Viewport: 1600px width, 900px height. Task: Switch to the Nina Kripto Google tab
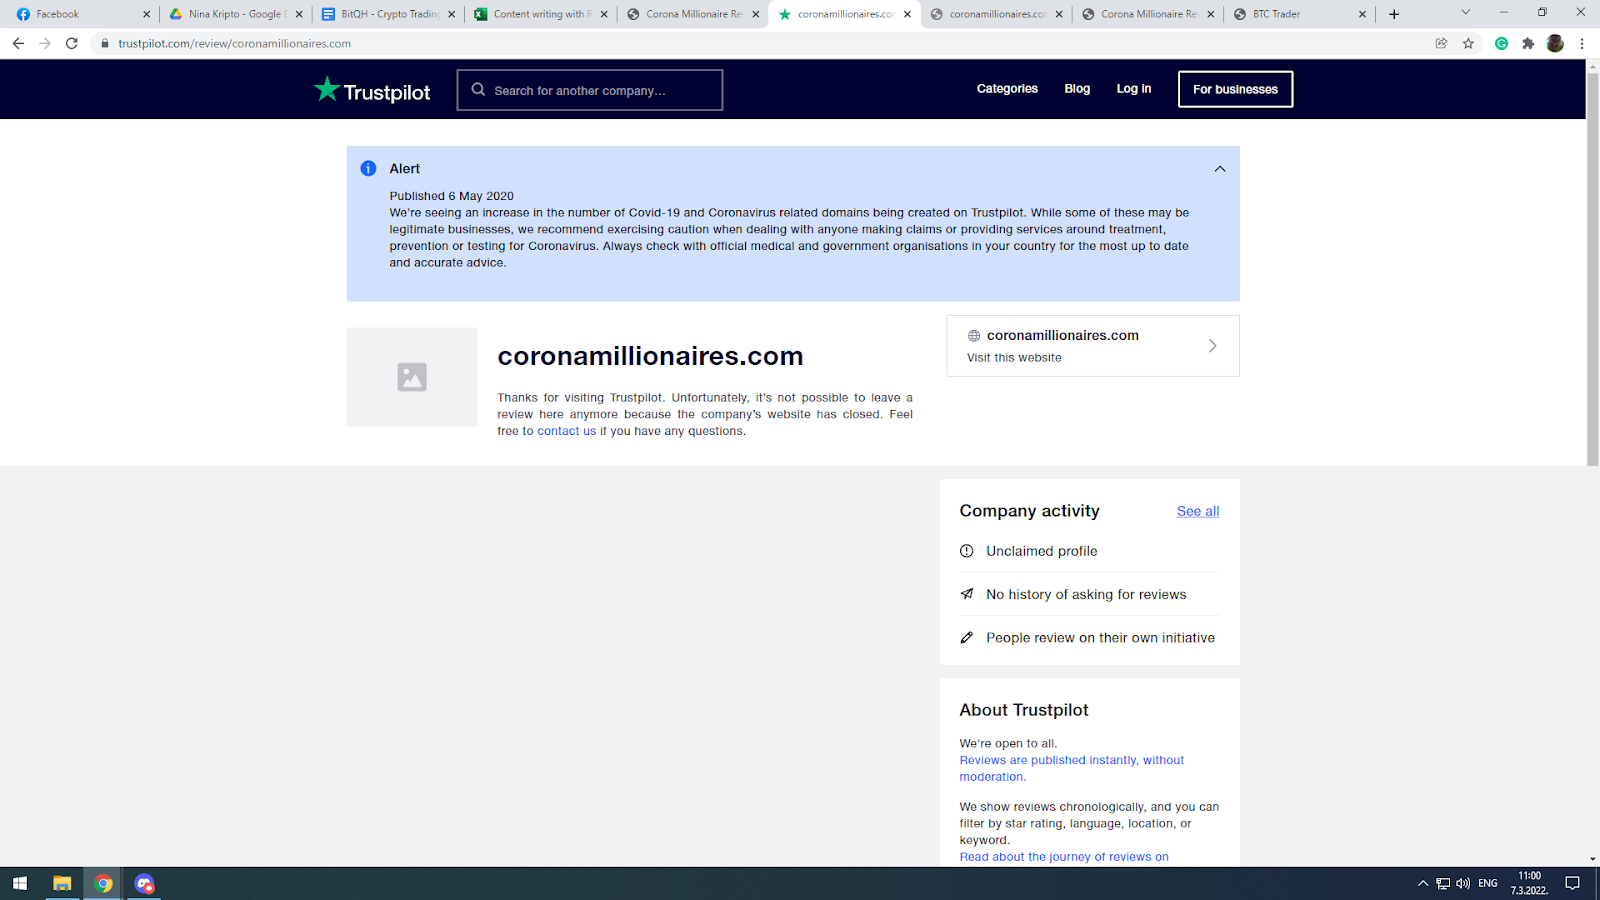235,14
